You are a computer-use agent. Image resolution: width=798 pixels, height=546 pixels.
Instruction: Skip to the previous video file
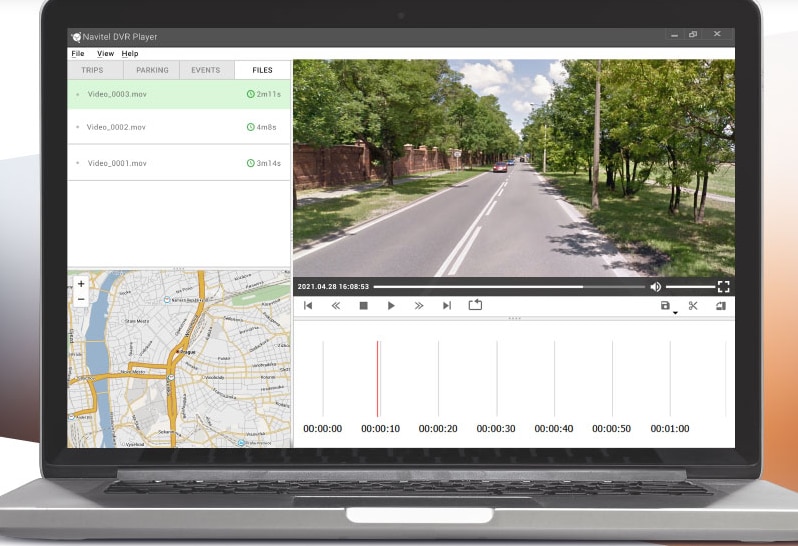coord(308,306)
